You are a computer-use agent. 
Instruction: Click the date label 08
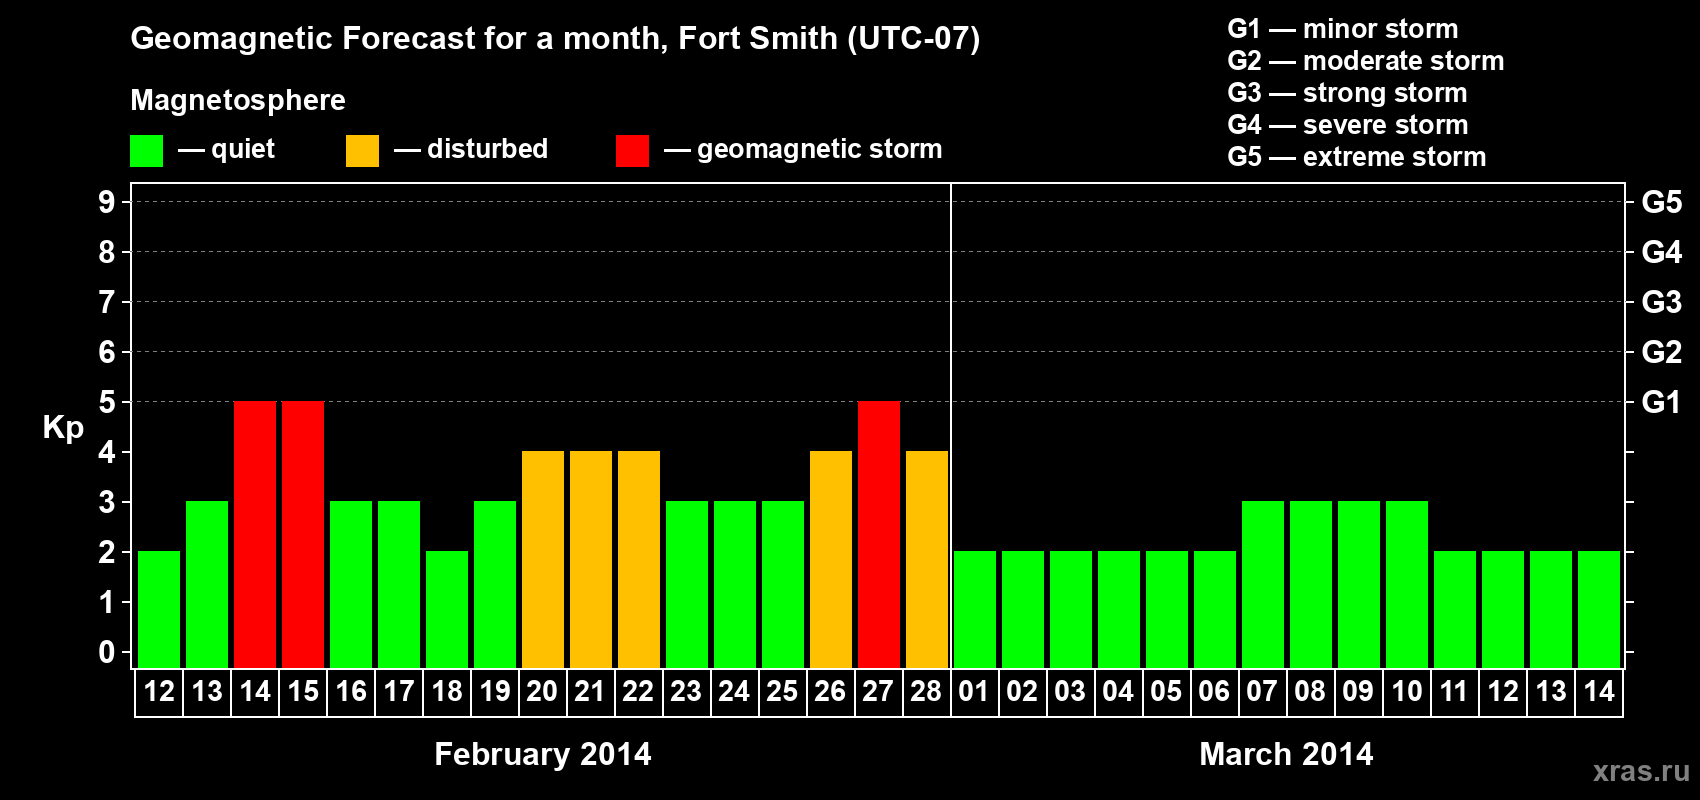pyautogui.click(x=1311, y=691)
